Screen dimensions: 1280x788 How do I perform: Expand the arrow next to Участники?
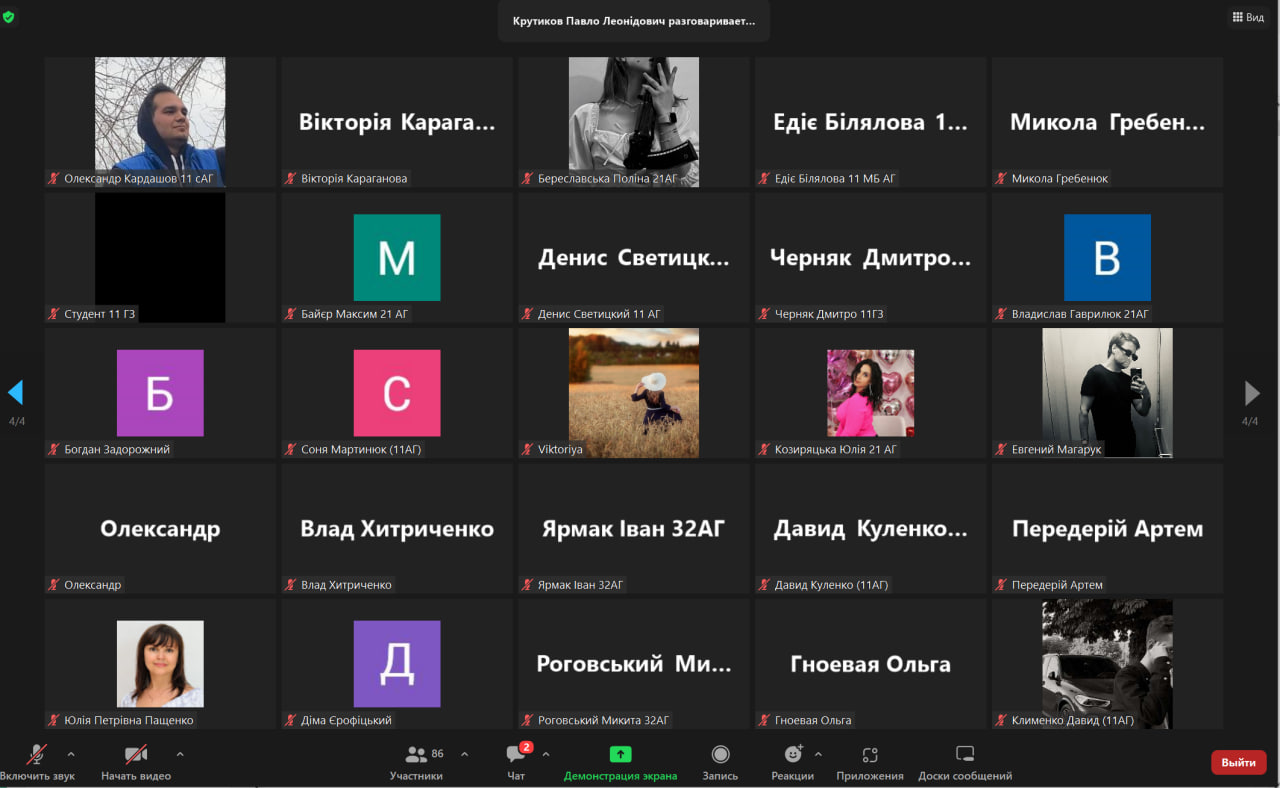464,754
